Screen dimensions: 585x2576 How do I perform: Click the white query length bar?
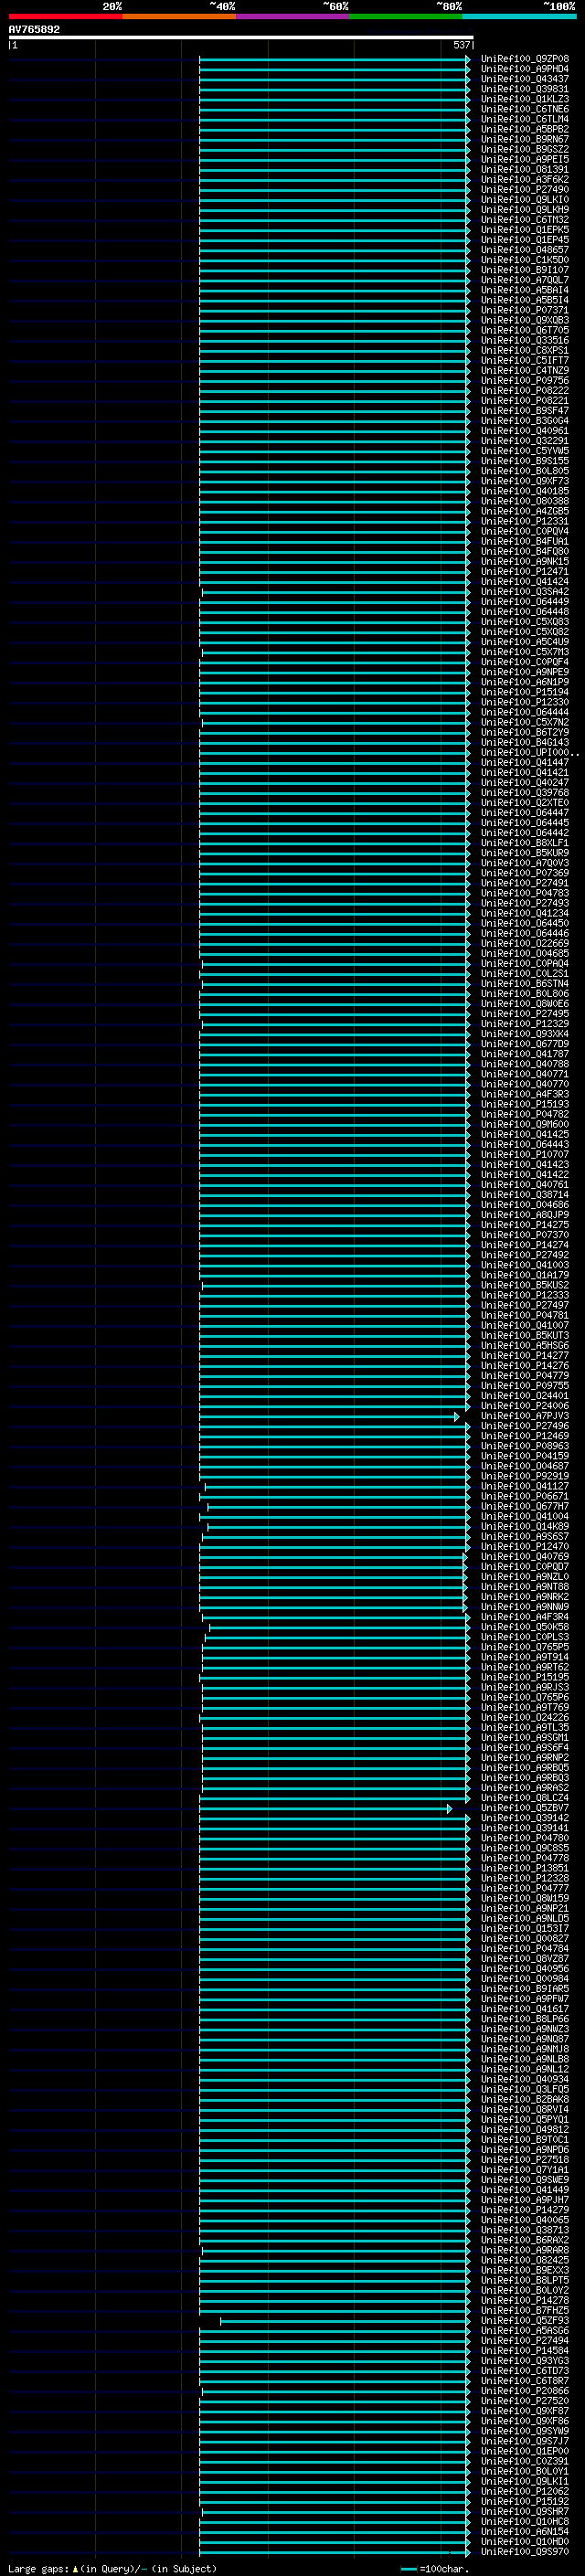point(241,38)
